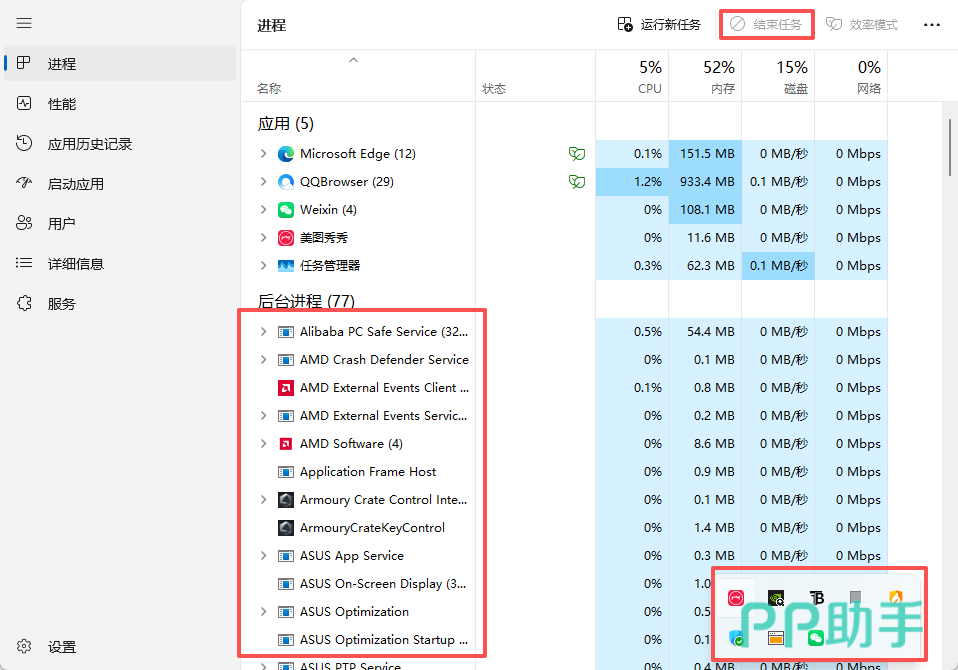This screenshot has width=958, height=670.
Task: Click the 结束任务 end task button
Action: point(767,25)
